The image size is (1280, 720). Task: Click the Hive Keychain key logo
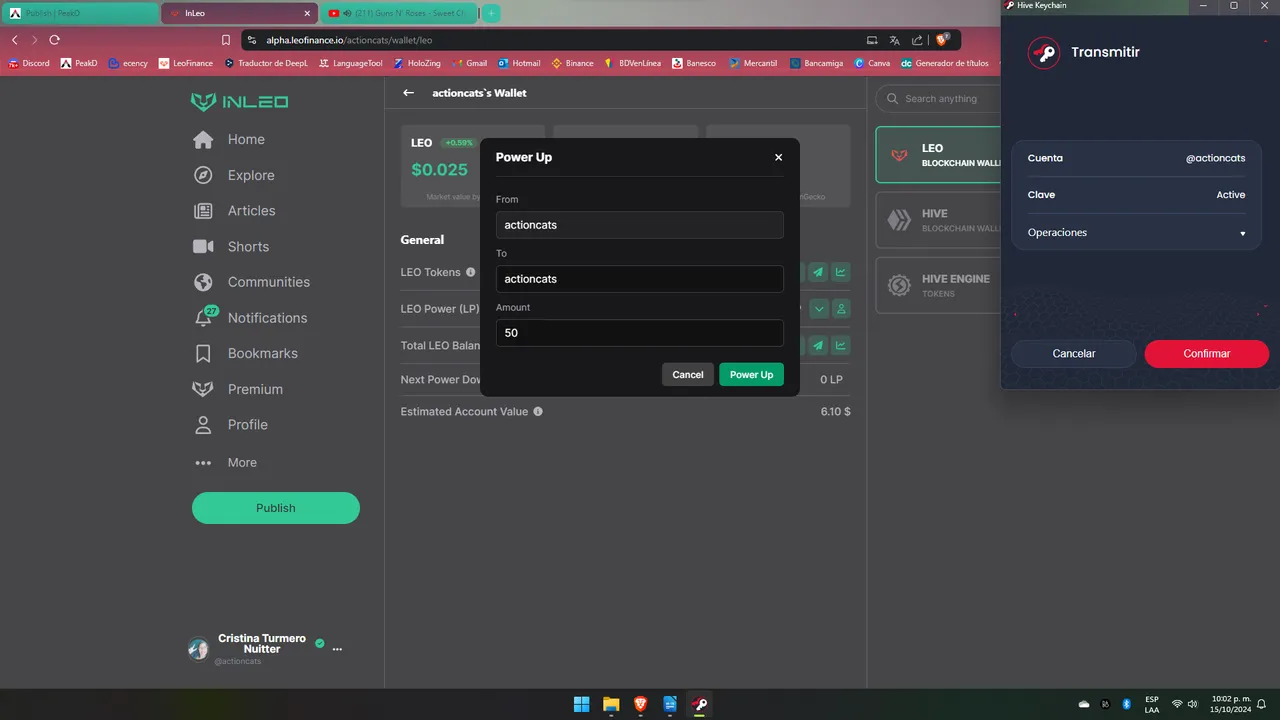coord(1044,53)
